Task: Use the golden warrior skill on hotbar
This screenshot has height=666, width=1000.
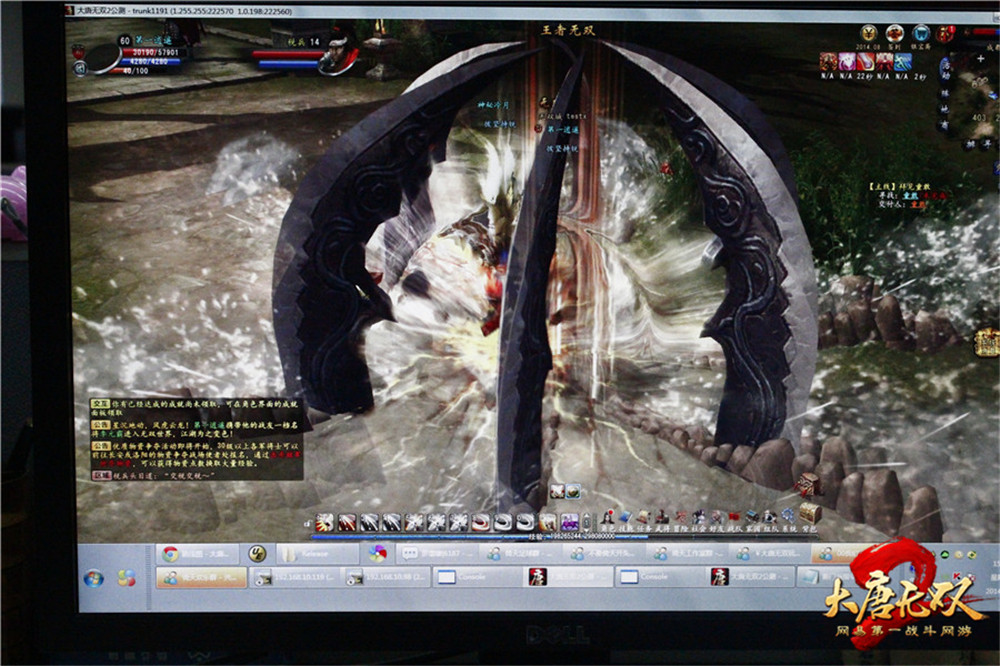Action: click(547, 522)
